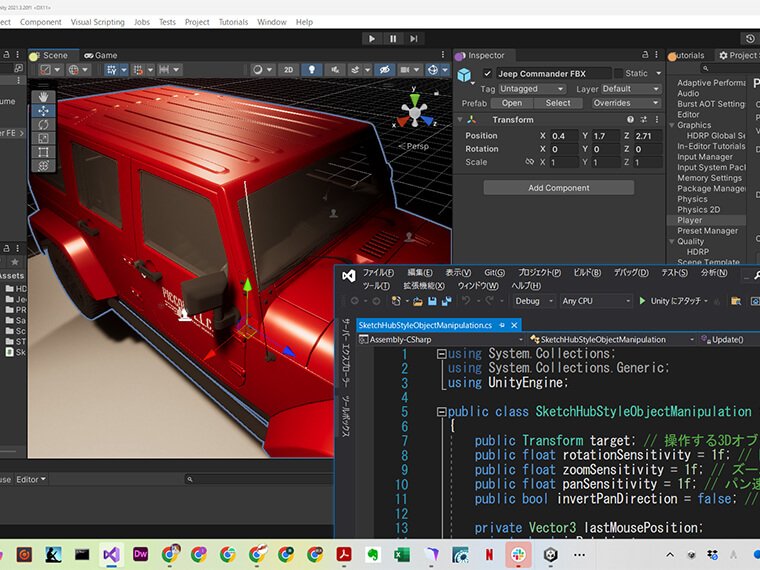
Task: Click the single Save disk icon in Visual Studio
Action: [432, 301]
